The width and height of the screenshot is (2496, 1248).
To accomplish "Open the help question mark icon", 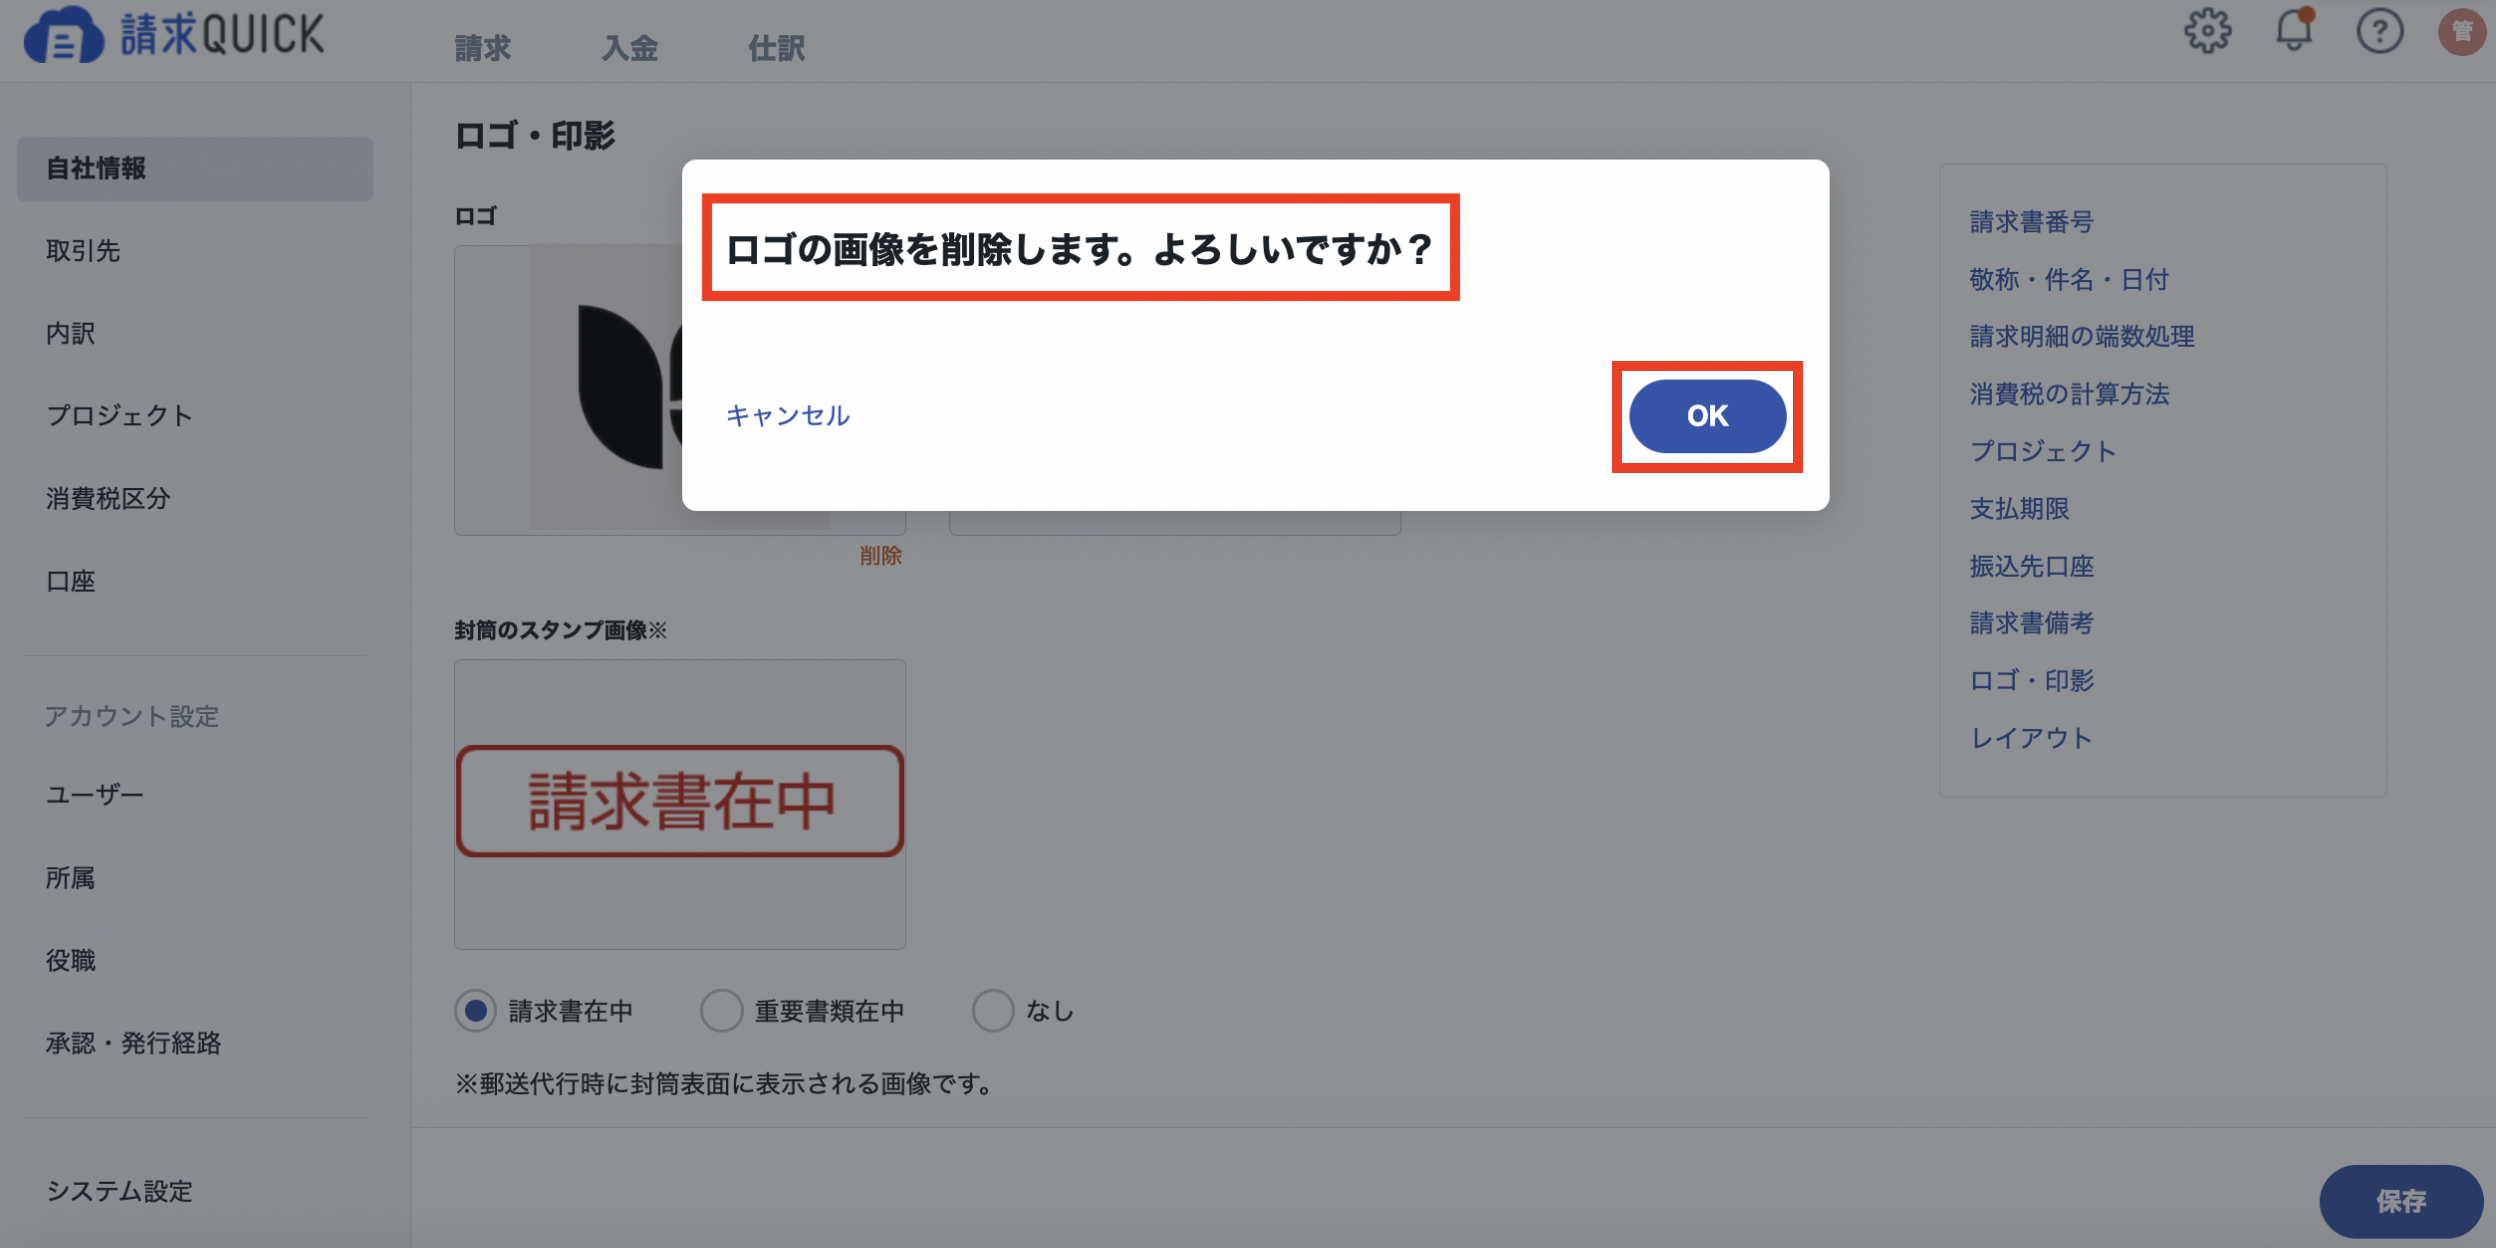I will pos(2380,31).
